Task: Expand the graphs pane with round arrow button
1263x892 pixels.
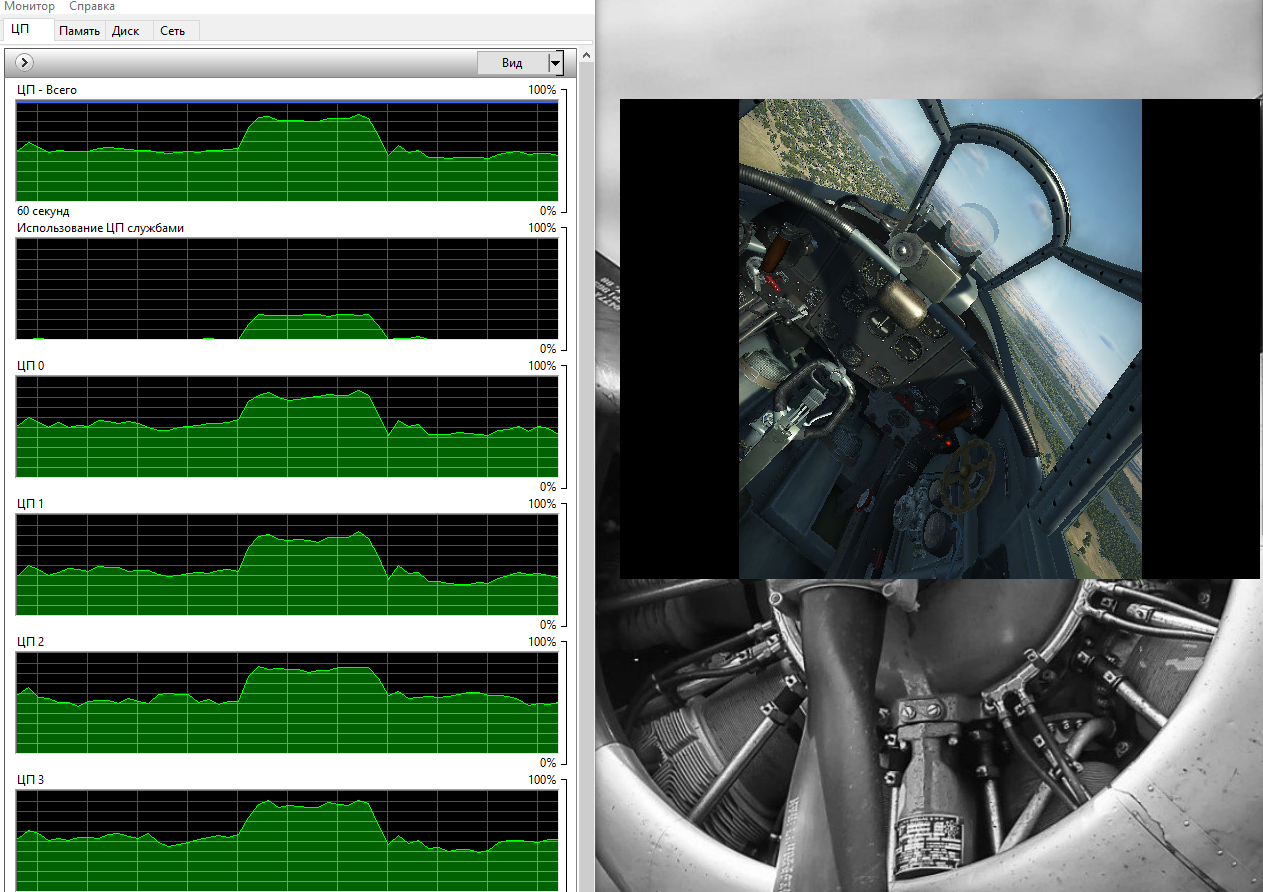Action: (x=25, y=63)
